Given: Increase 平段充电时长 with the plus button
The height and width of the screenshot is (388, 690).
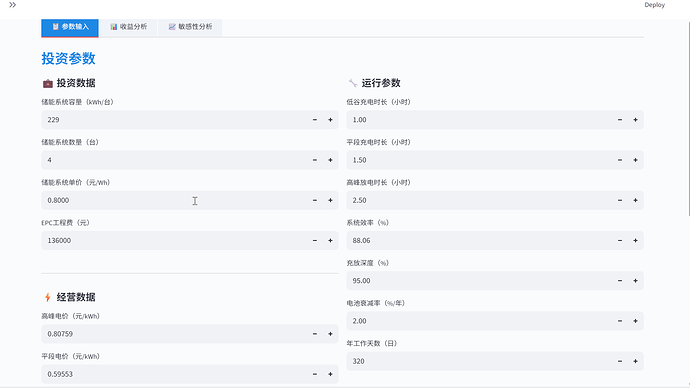Looking at the screenshot, I should (x=635, y=160).
